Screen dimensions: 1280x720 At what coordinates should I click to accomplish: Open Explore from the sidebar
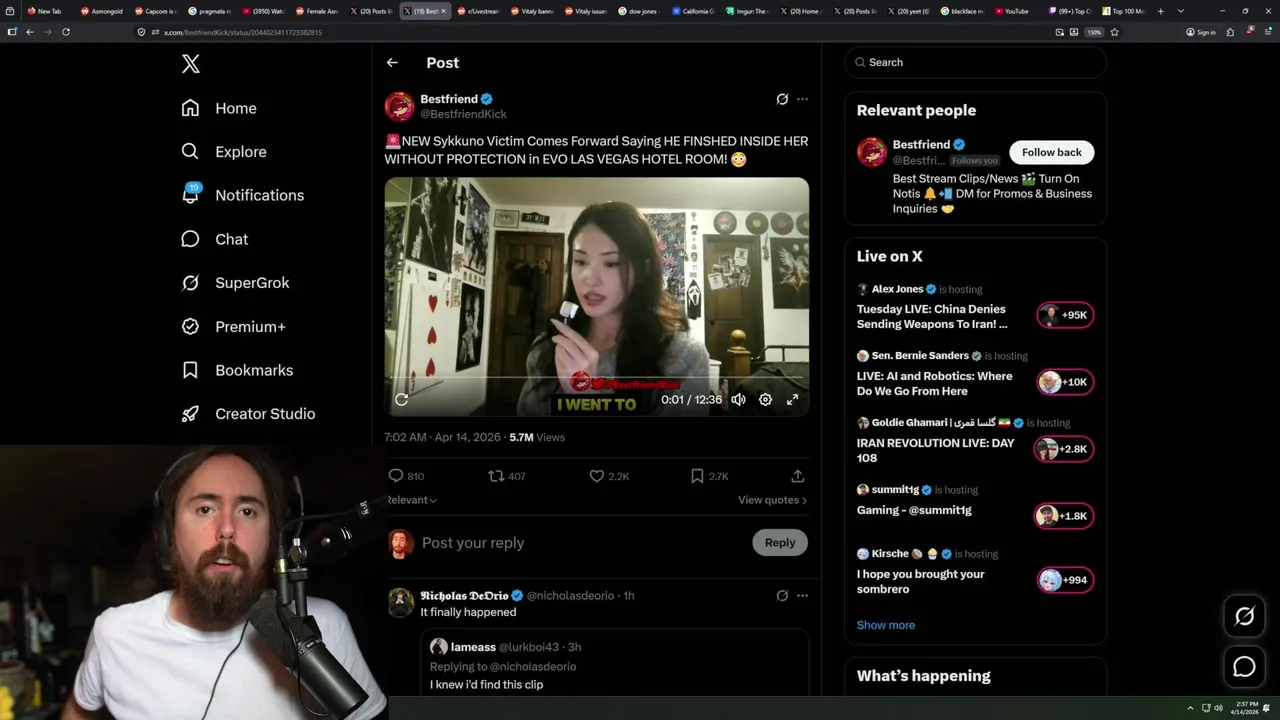click(224, 152)
